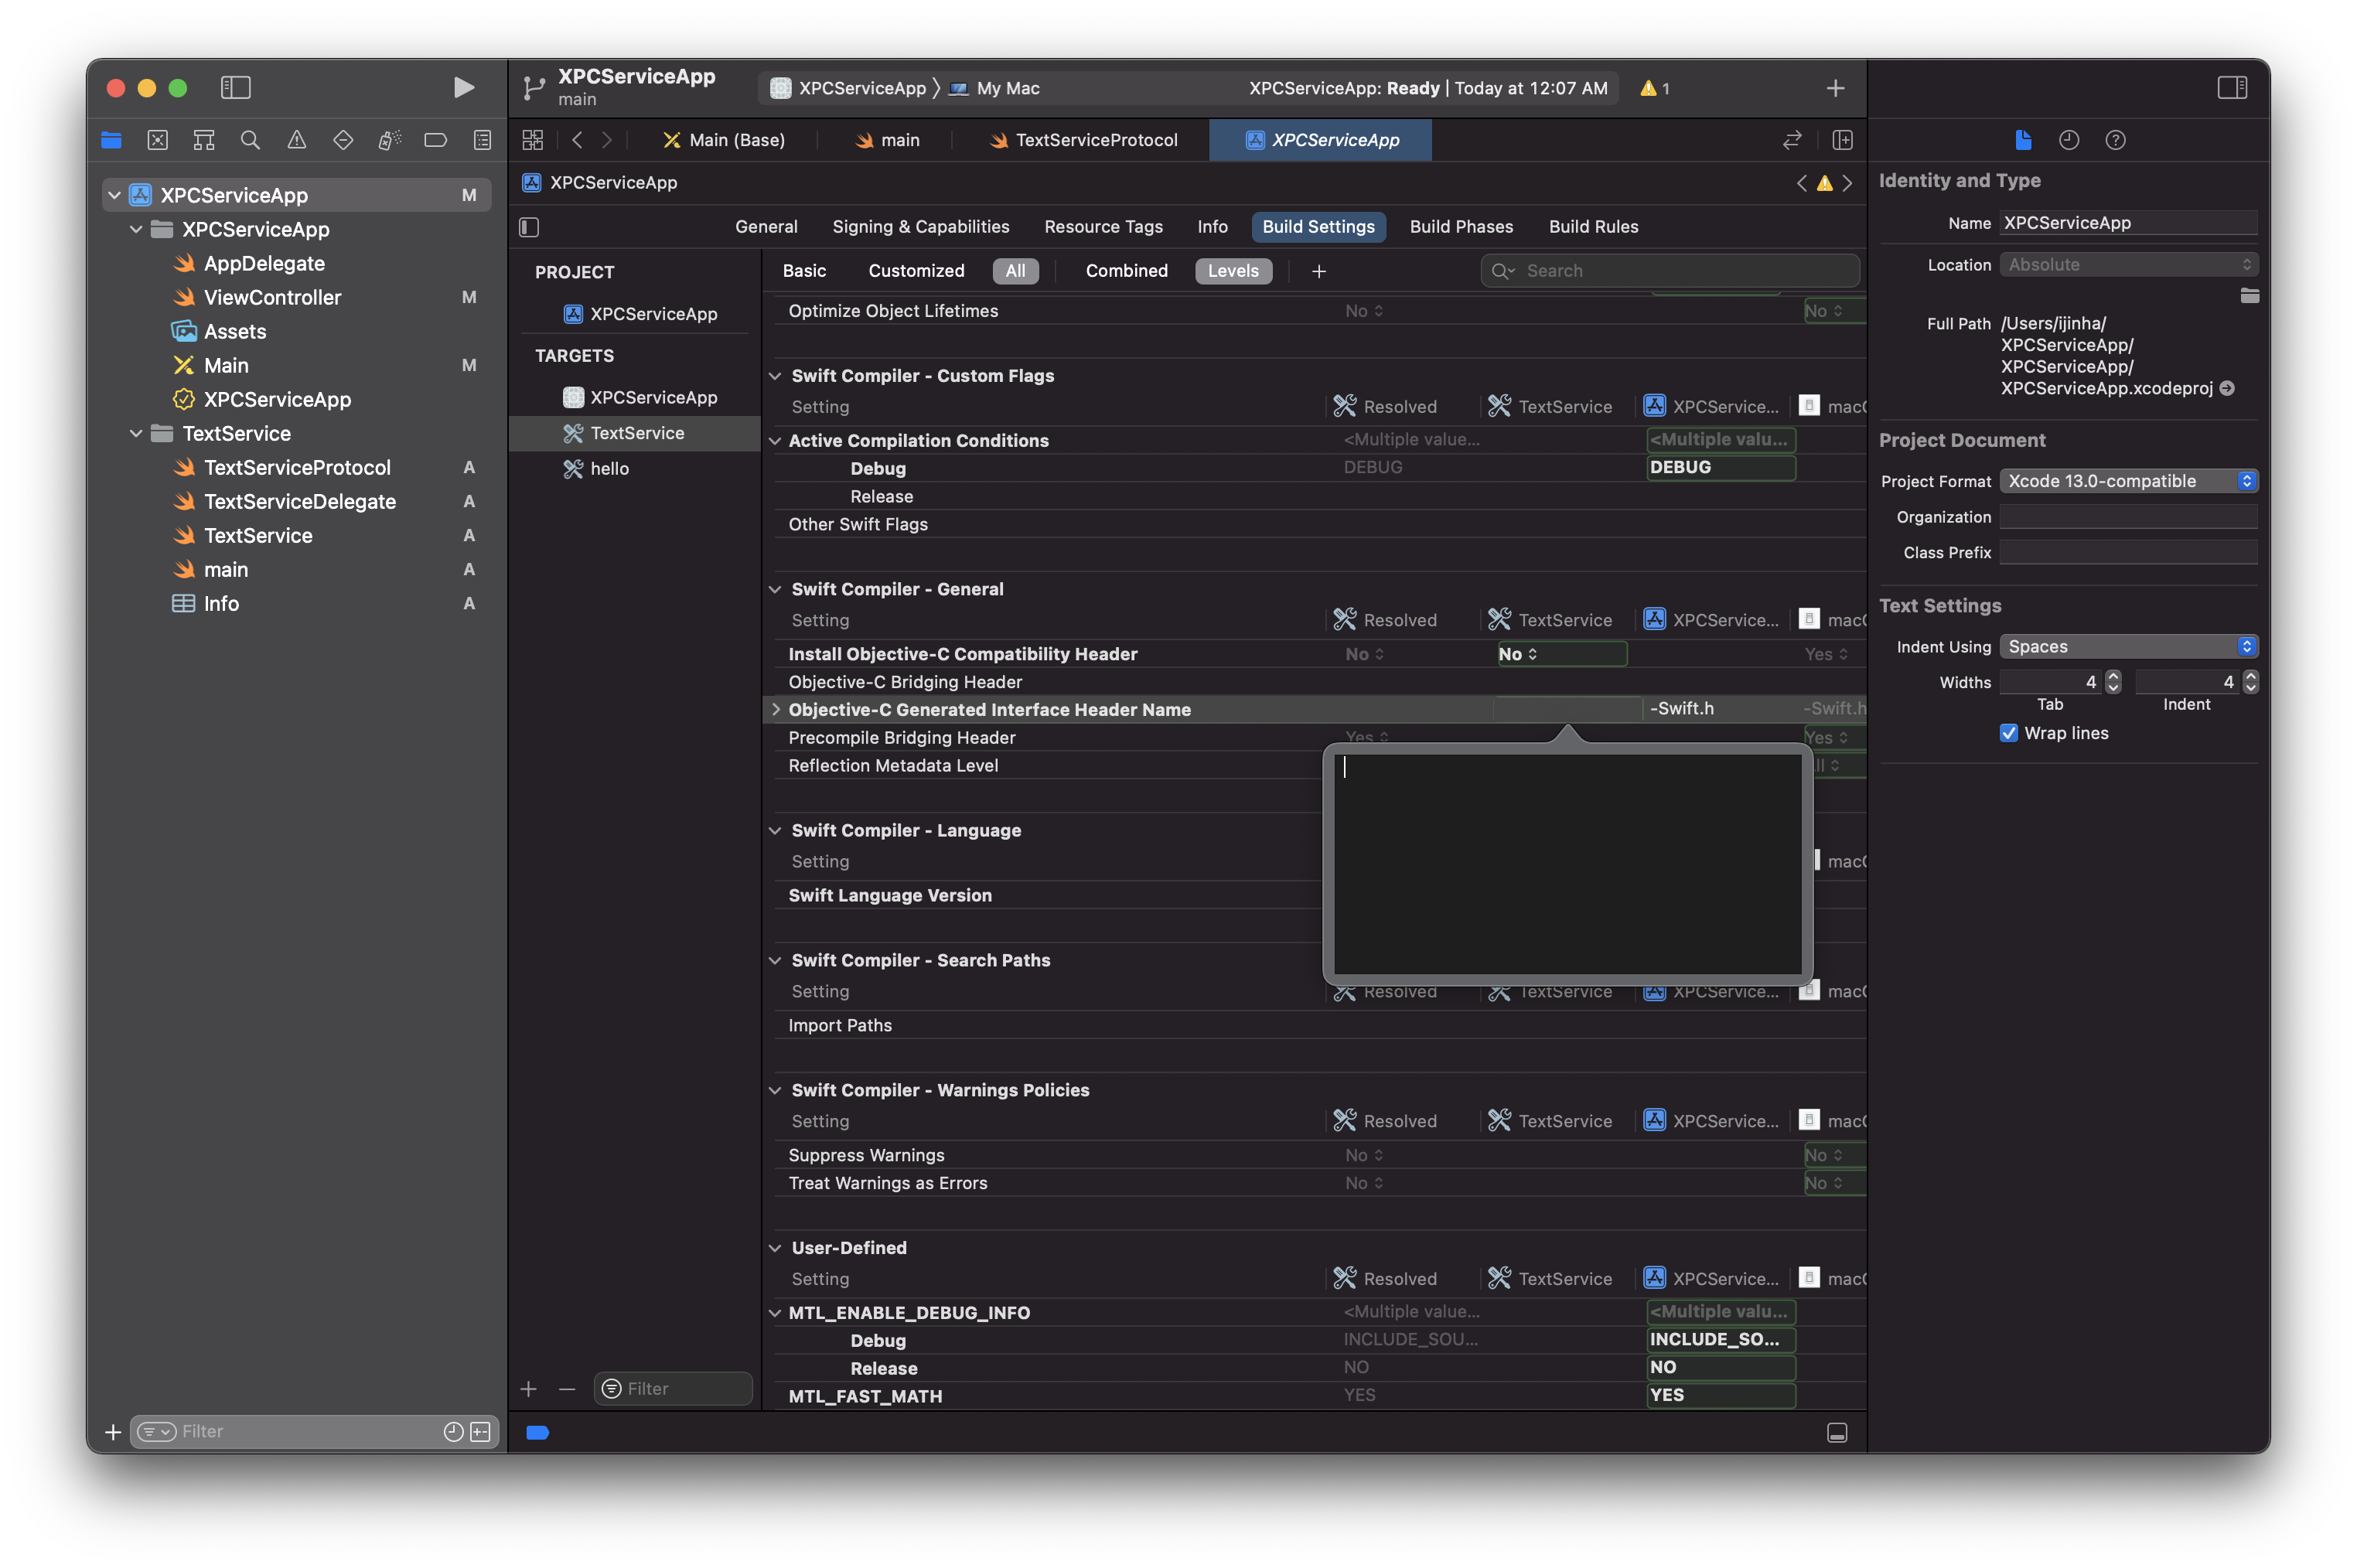Open the History inspector clock icon

(2069, 140)
